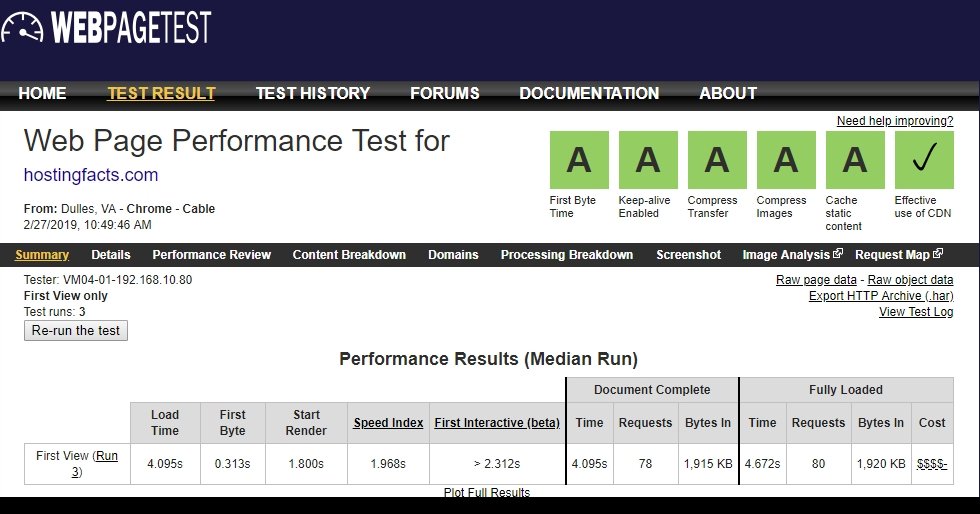The height and width of the screenshot is (514, 980).
Task: Click the Plot Full Results link
Action: point(487,492)
